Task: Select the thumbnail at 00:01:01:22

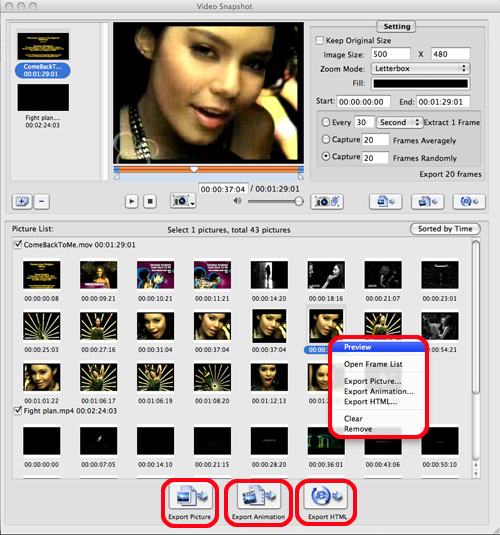Action: (42, 377)
